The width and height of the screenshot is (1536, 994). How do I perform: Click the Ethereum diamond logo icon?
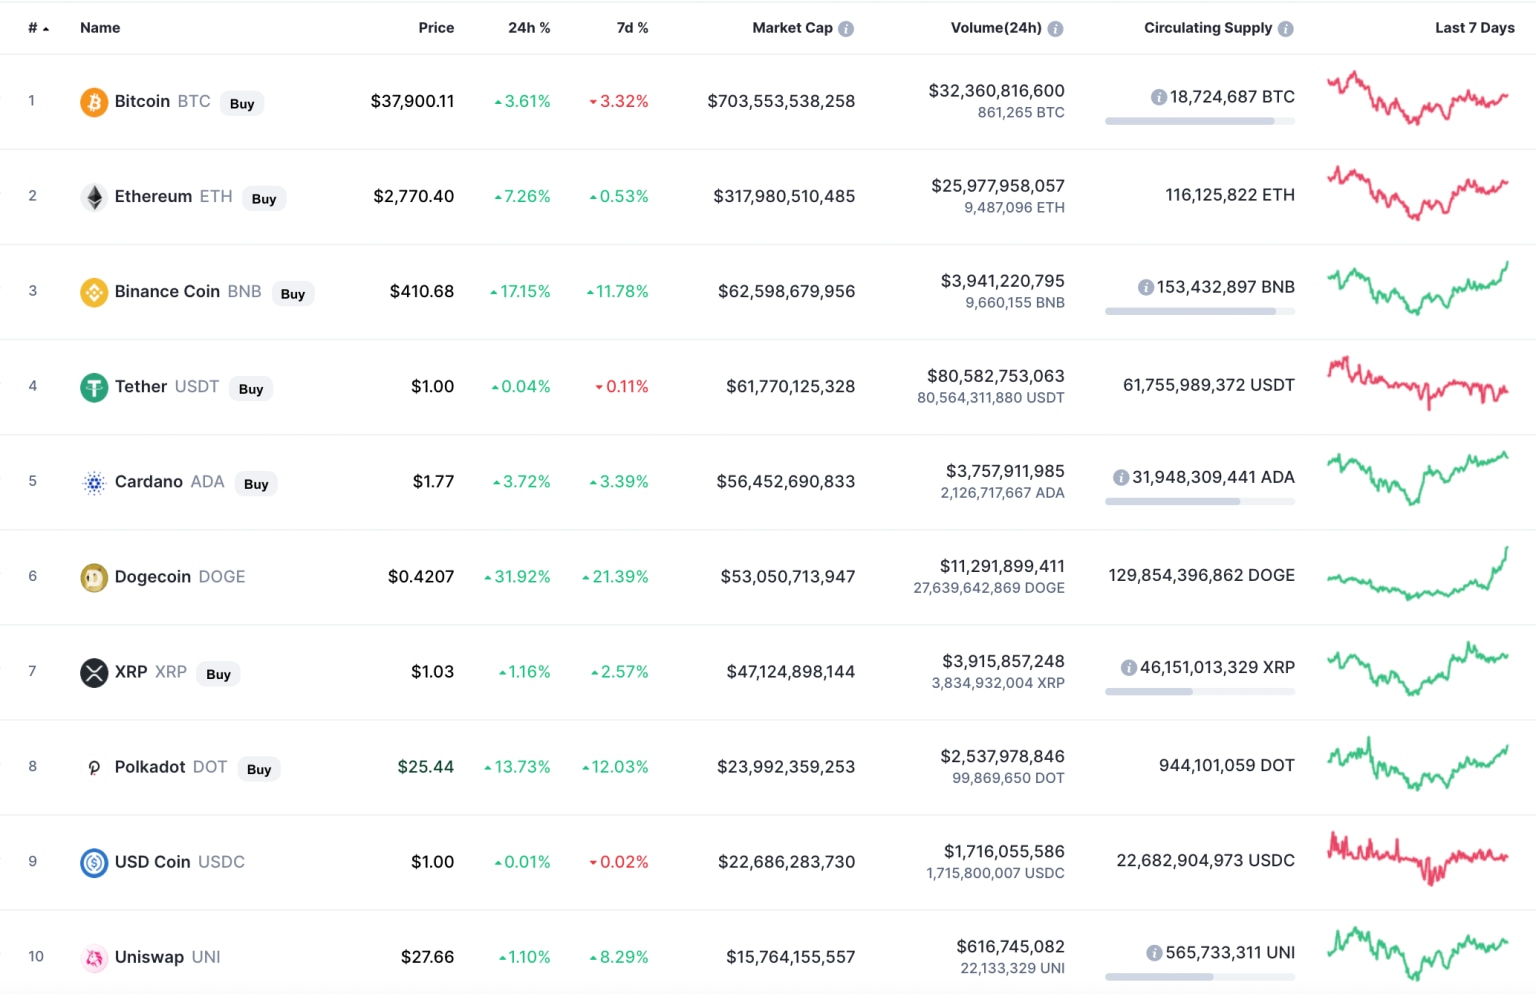pos(94,197)
